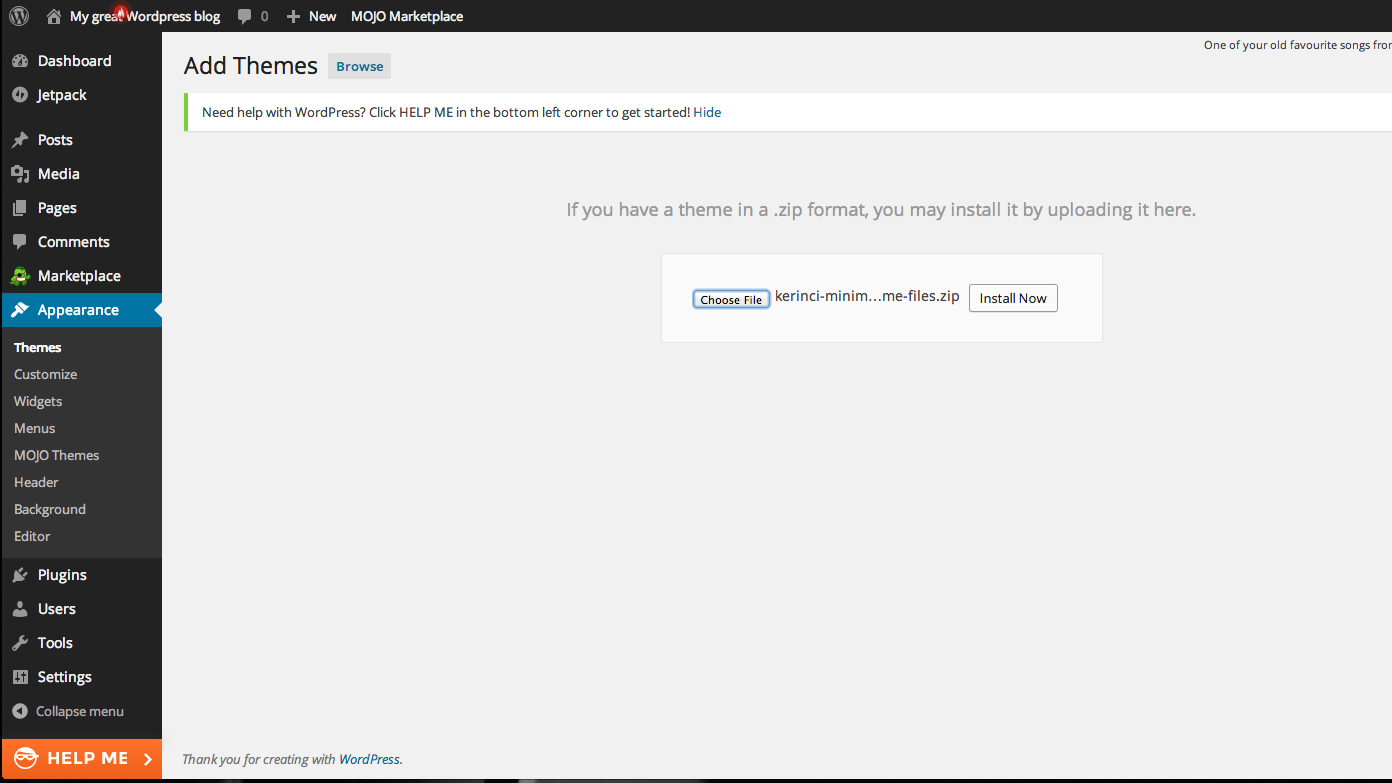
Task: Click the Plugins plug icon
Action: [20, 575]
